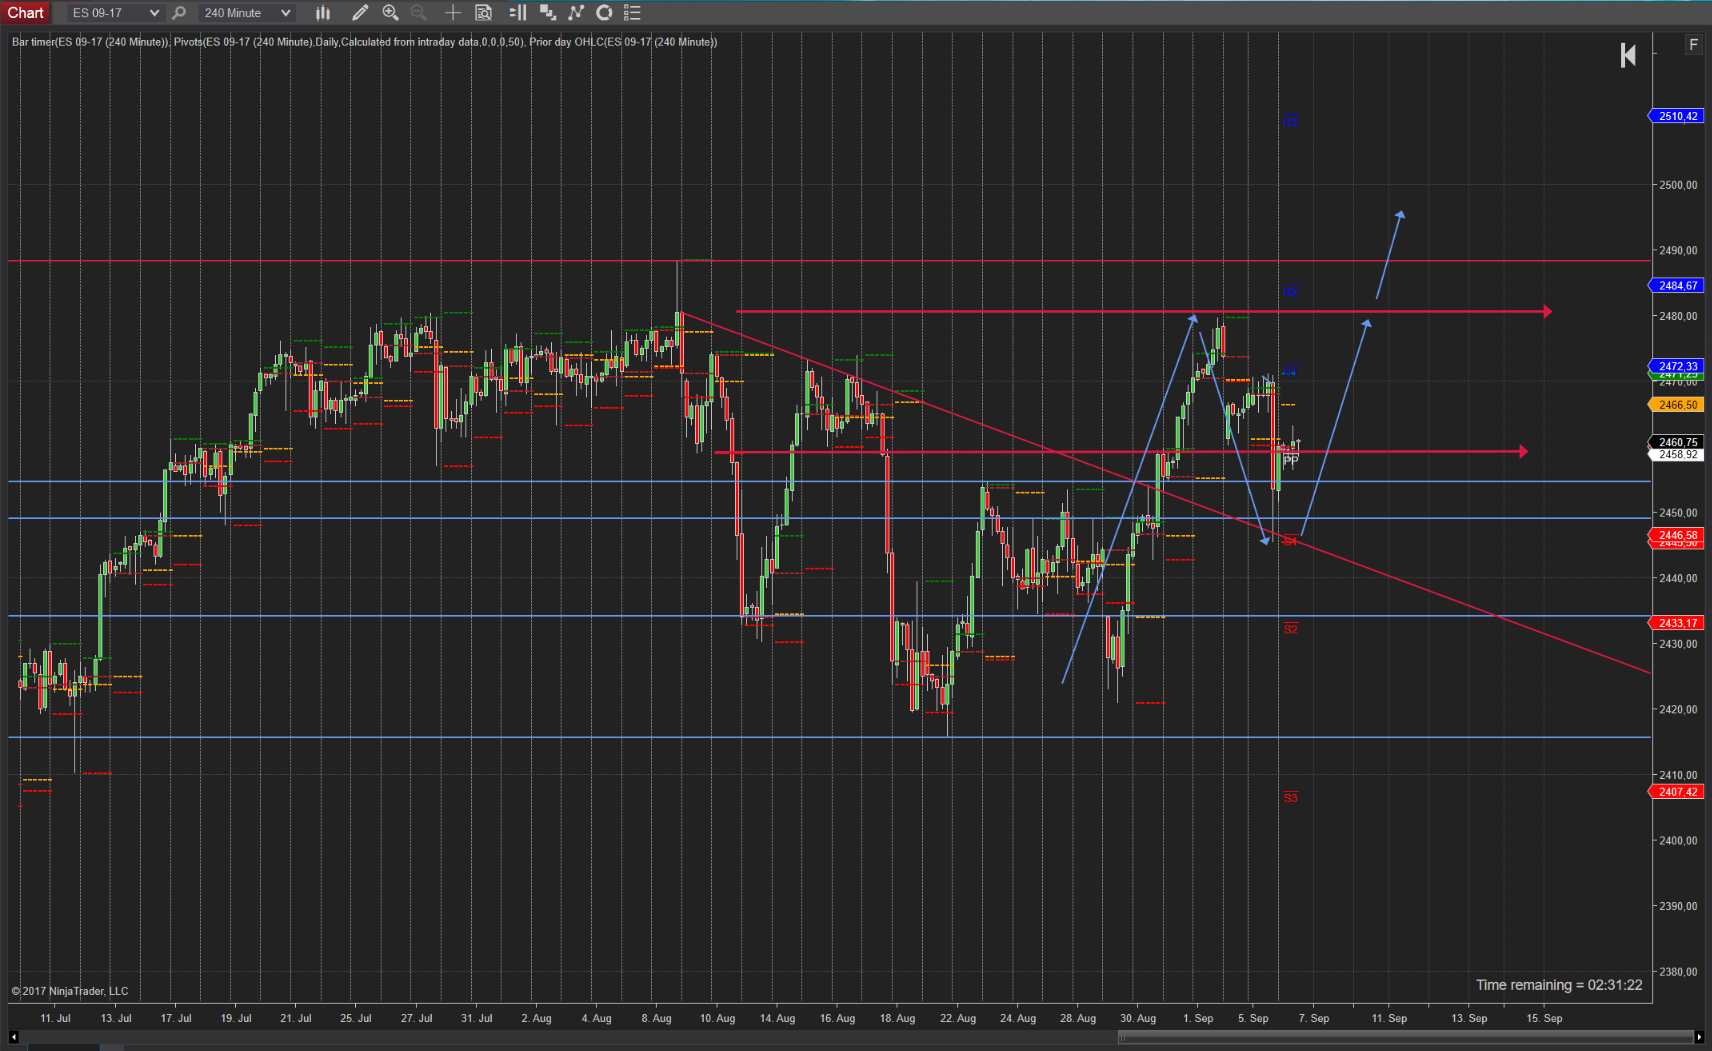Click the horizontal scrollbar left arrow
Screen dimensions: 1712x1051
pos(14,1037)
